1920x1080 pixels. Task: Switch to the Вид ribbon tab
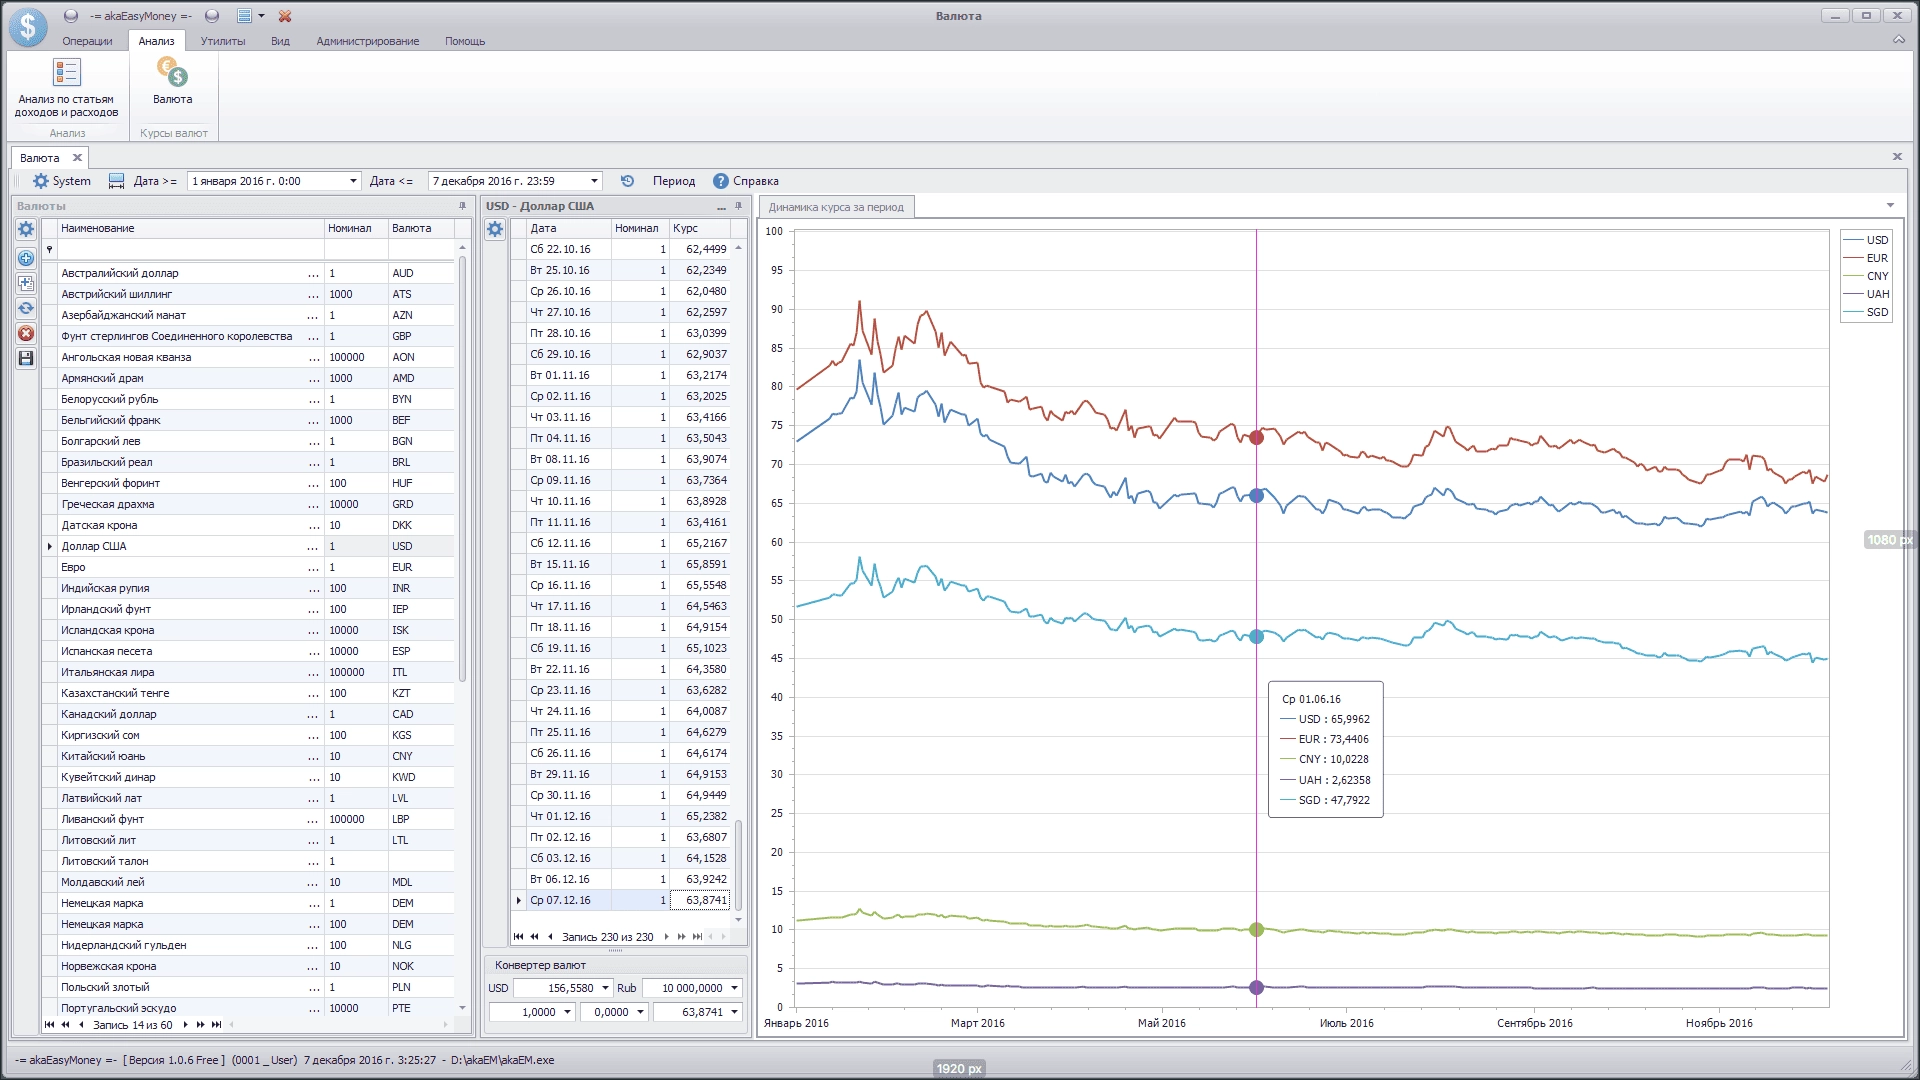[x=280, y=41]
